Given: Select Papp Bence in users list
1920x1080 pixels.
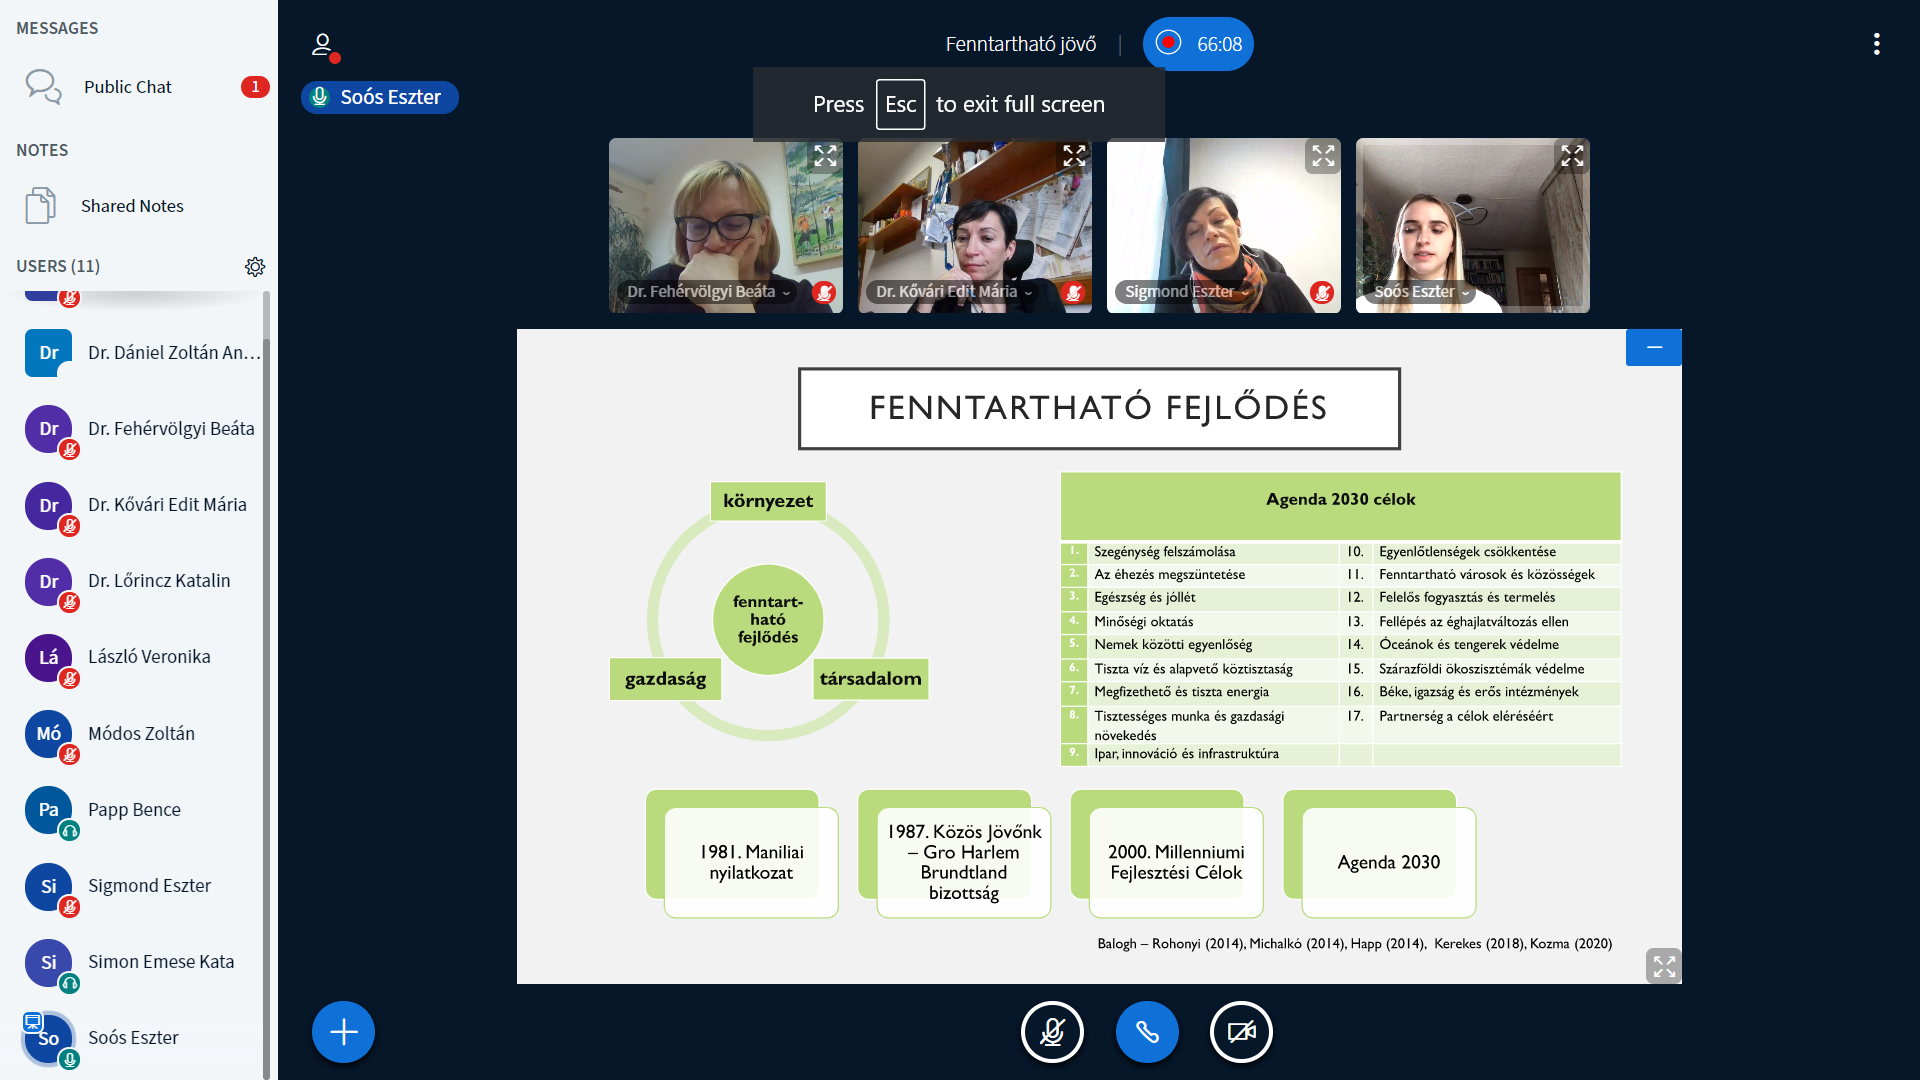Looking at the screenshot, I should coord(134,810).
